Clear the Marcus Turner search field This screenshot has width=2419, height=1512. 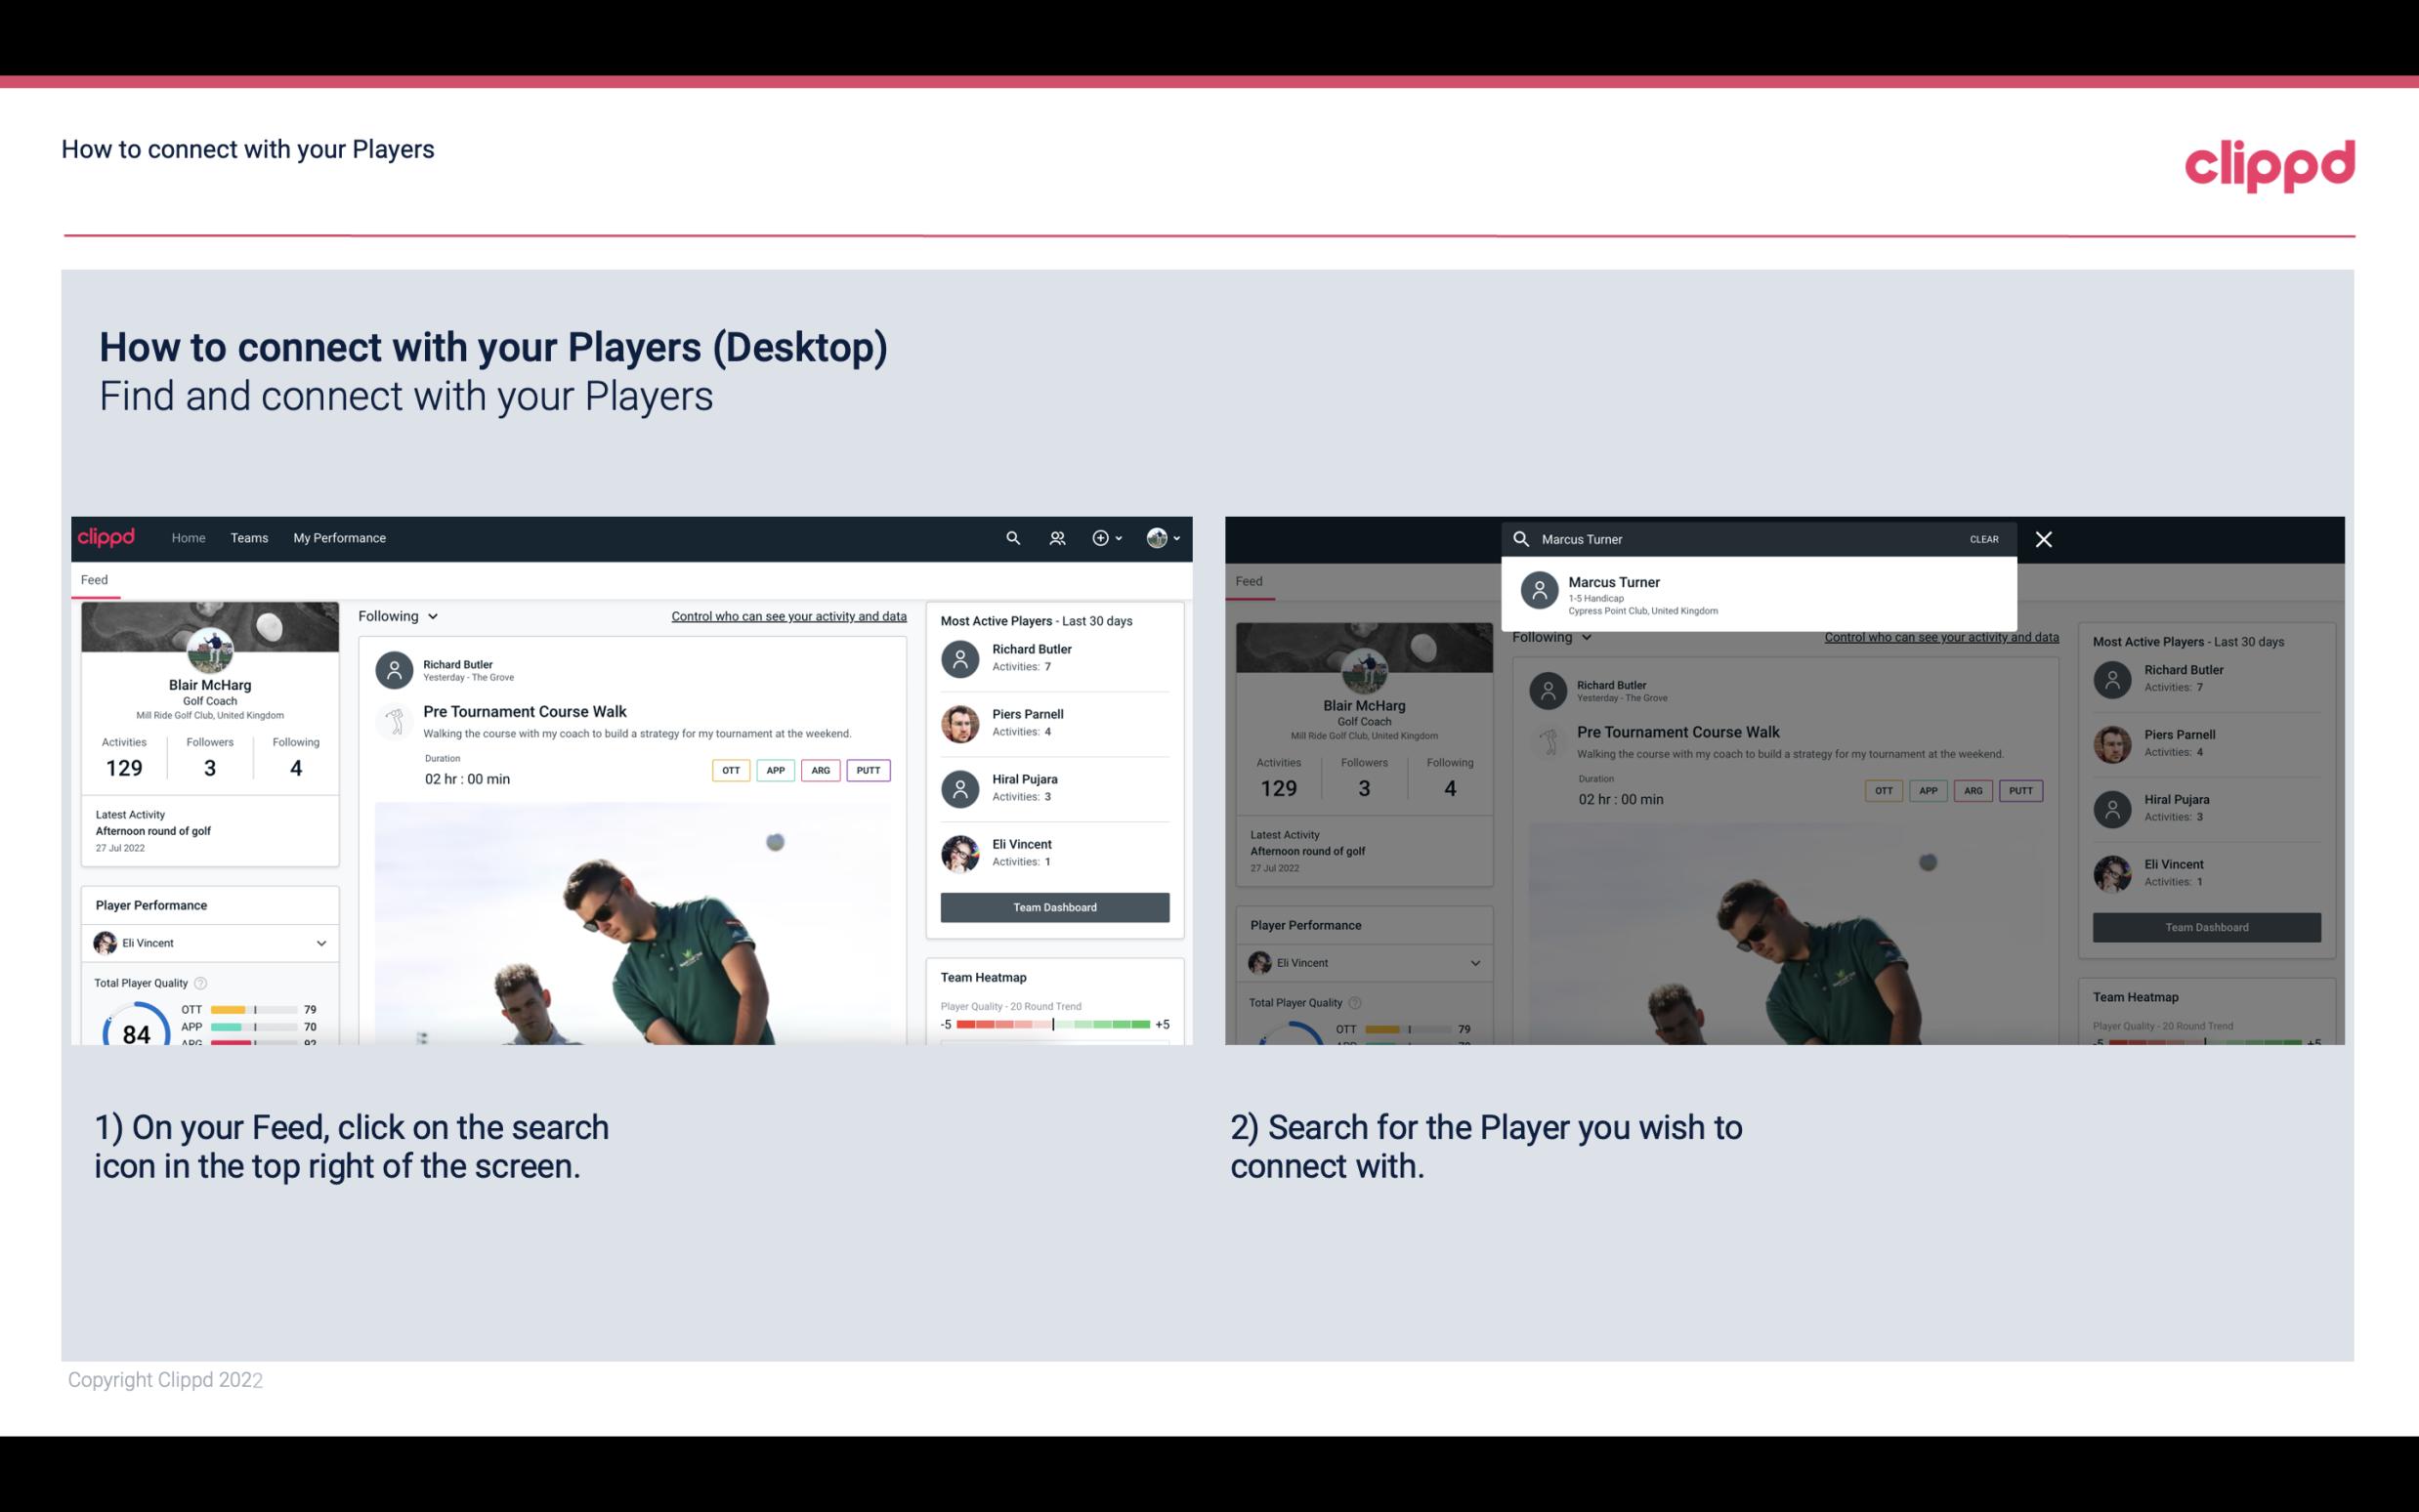point(1983,538)
